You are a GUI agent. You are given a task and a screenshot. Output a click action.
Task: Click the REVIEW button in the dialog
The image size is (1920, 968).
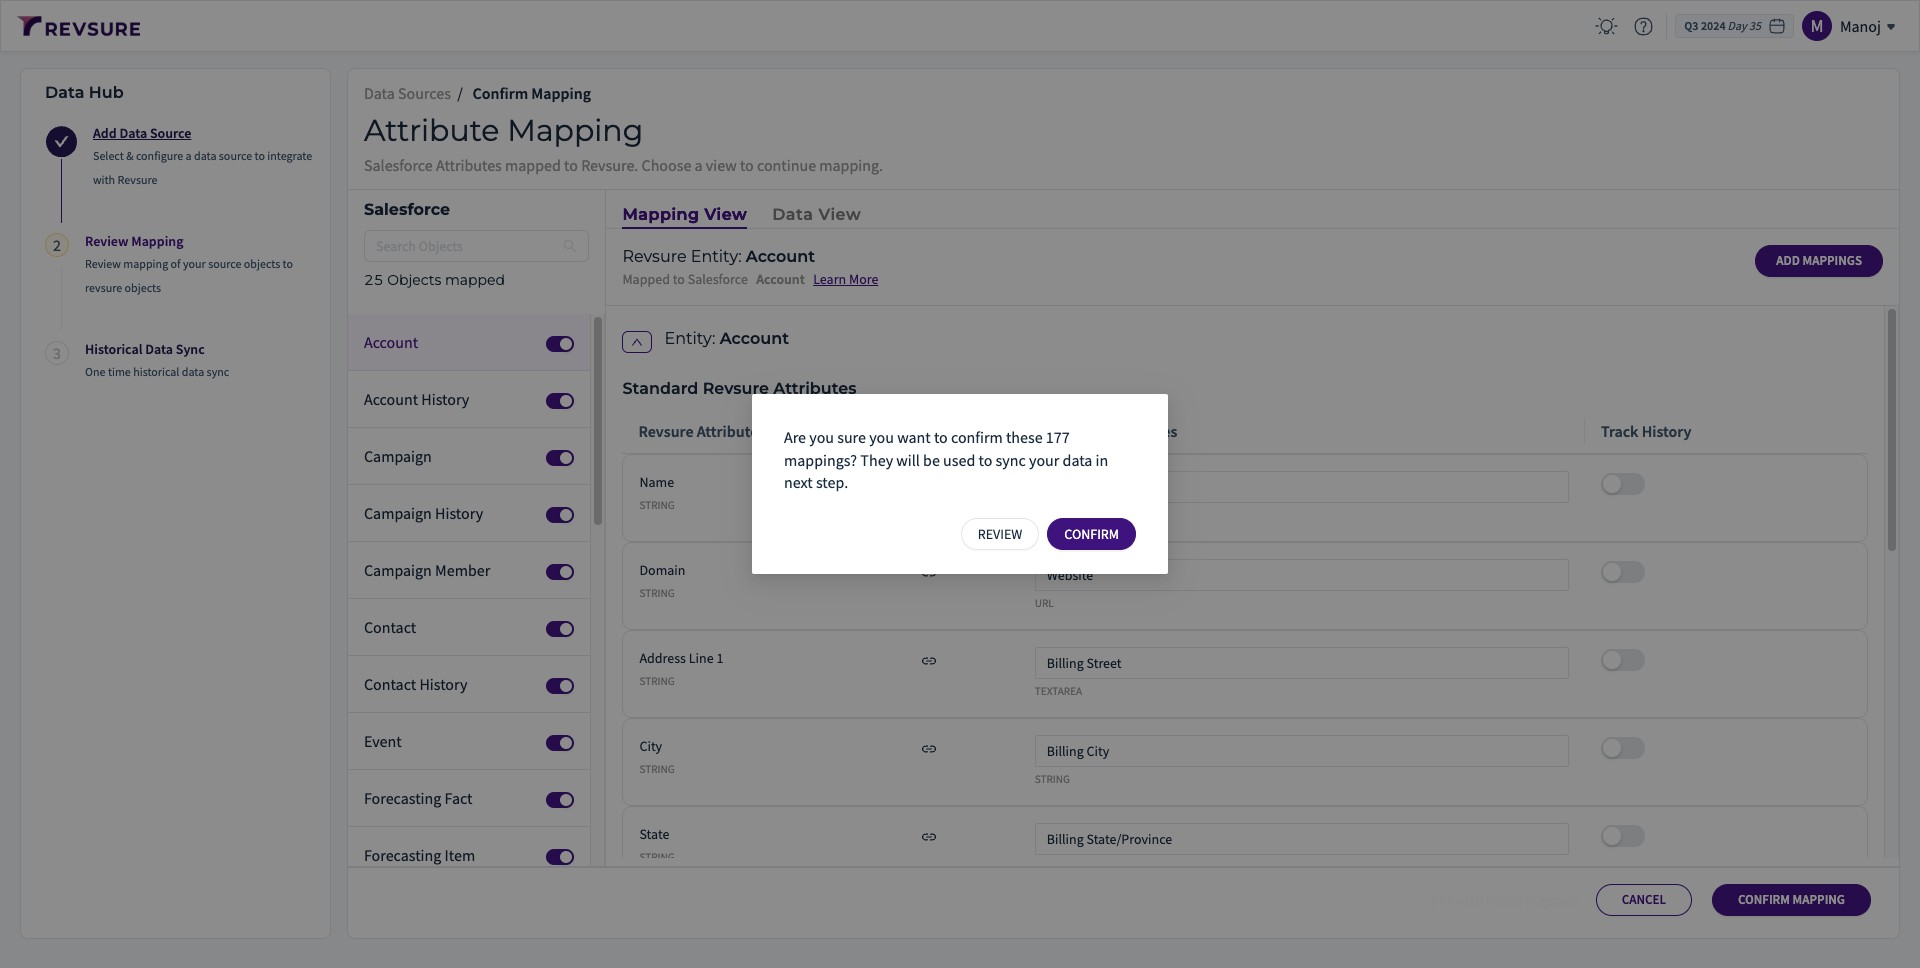click(1000, 534)
